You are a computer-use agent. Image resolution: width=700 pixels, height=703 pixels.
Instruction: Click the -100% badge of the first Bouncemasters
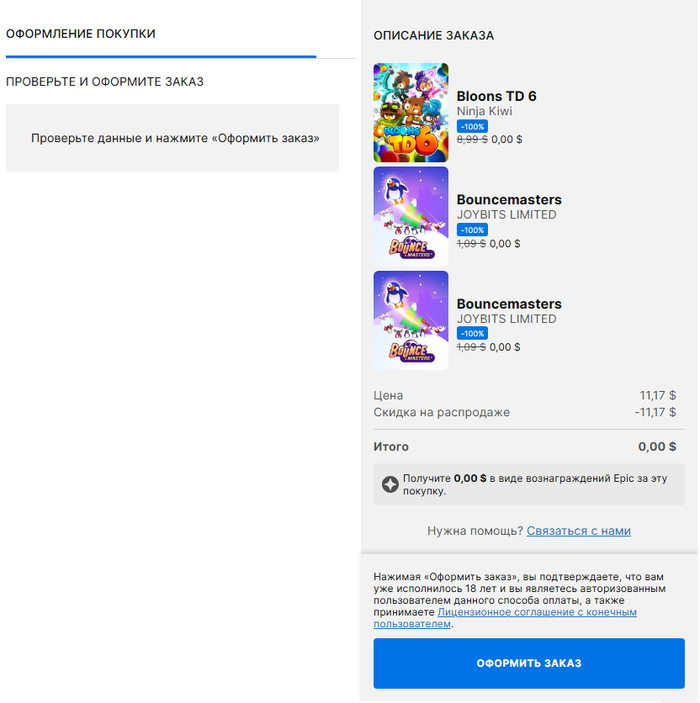472,230
